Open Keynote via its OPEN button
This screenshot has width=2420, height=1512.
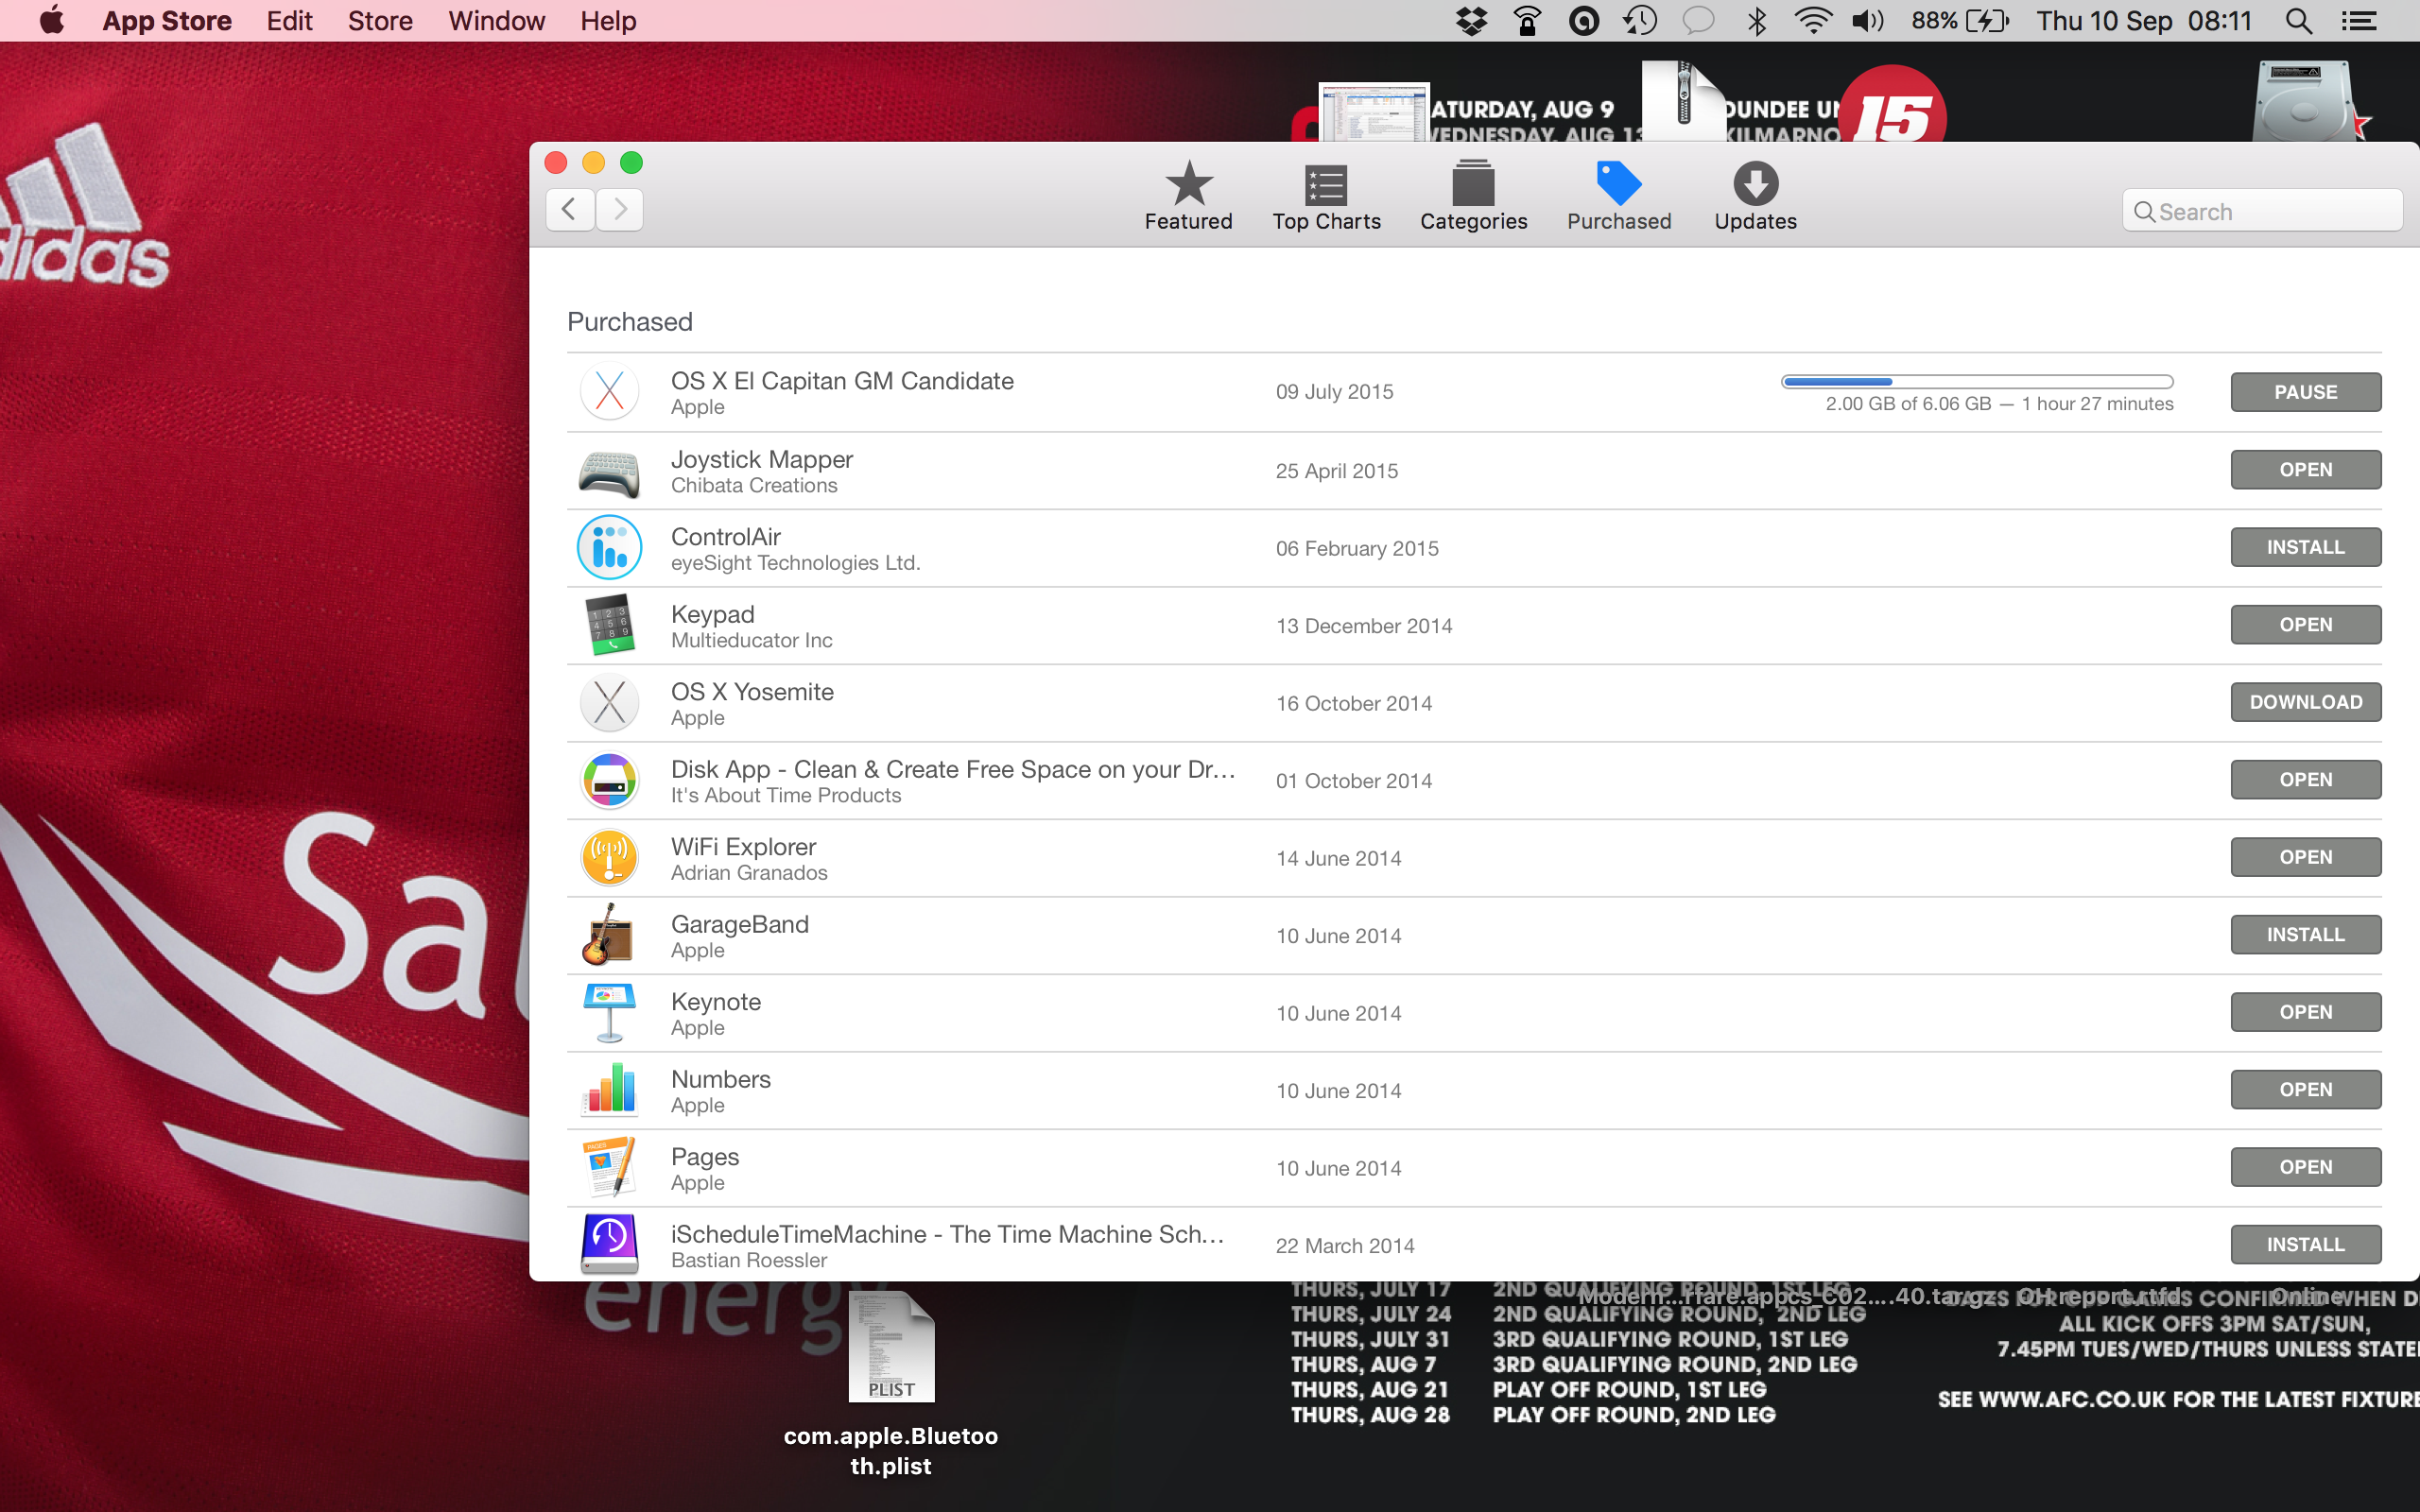[x=2305, y=1012]
